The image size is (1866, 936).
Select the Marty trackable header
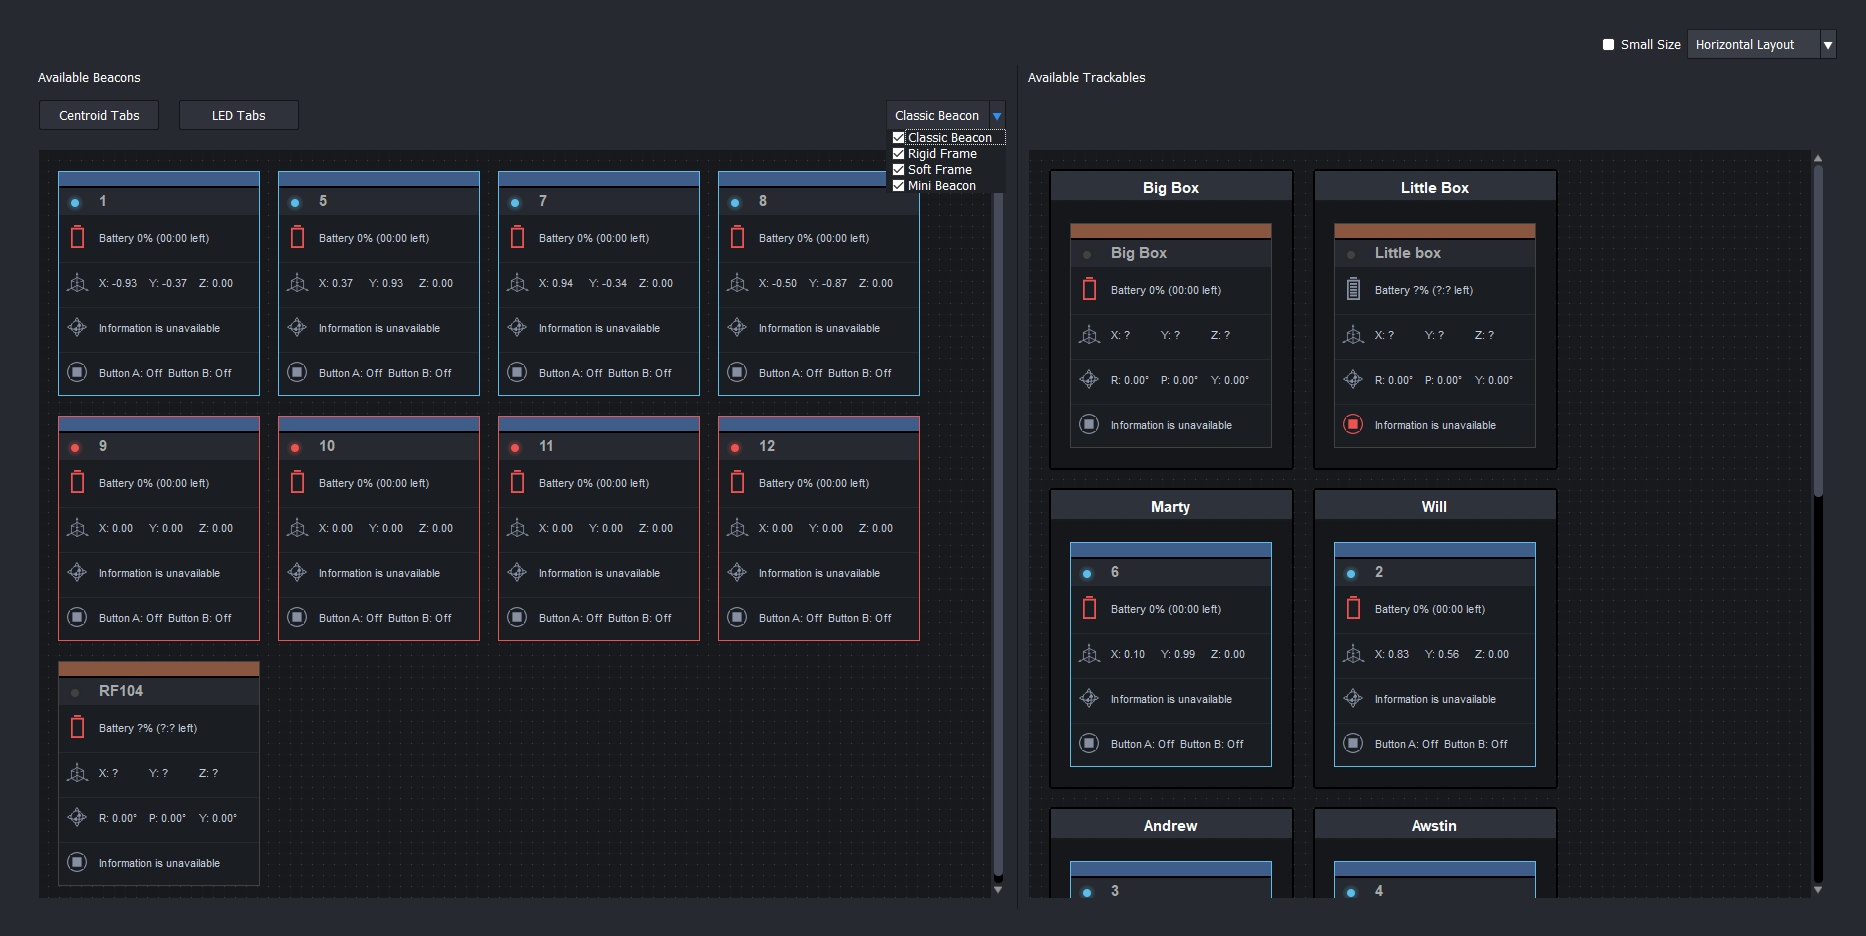(x=1170, y=507)
